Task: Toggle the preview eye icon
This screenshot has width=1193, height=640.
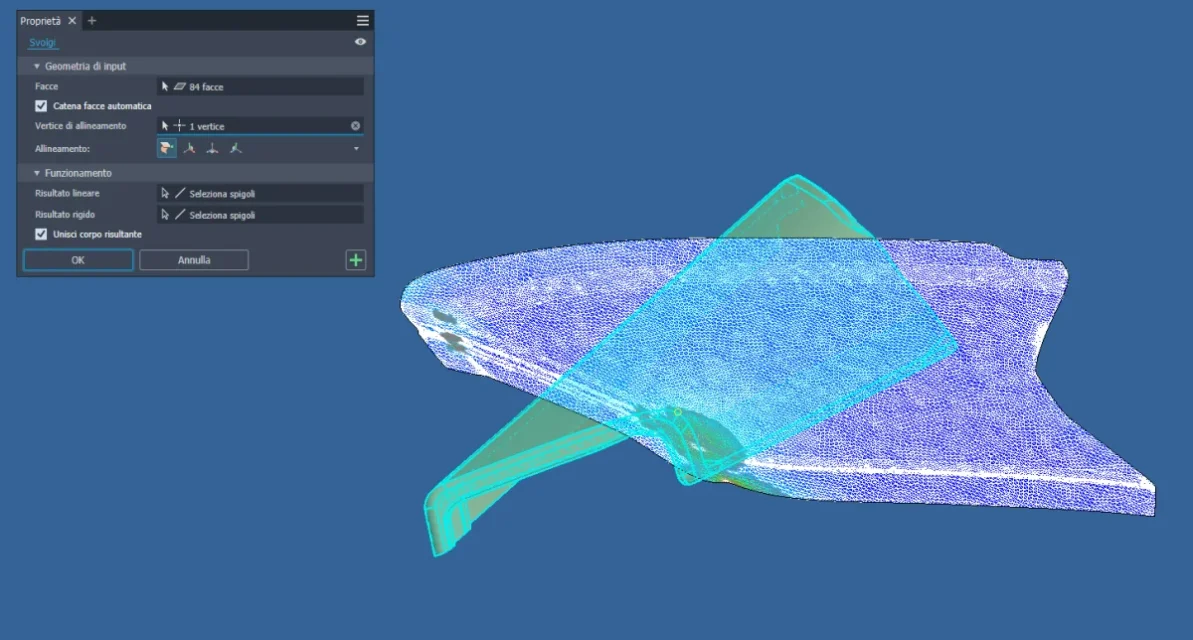Action: [x=360, y=42]
